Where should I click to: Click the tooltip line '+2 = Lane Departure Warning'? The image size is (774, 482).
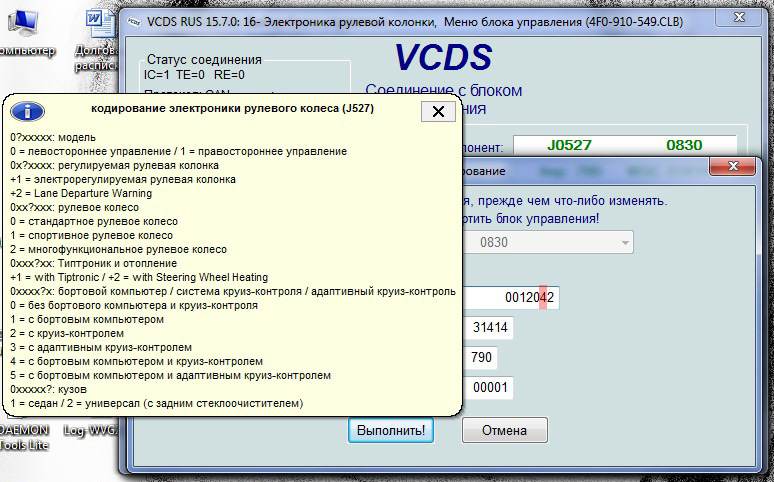[x=81, y=193]
